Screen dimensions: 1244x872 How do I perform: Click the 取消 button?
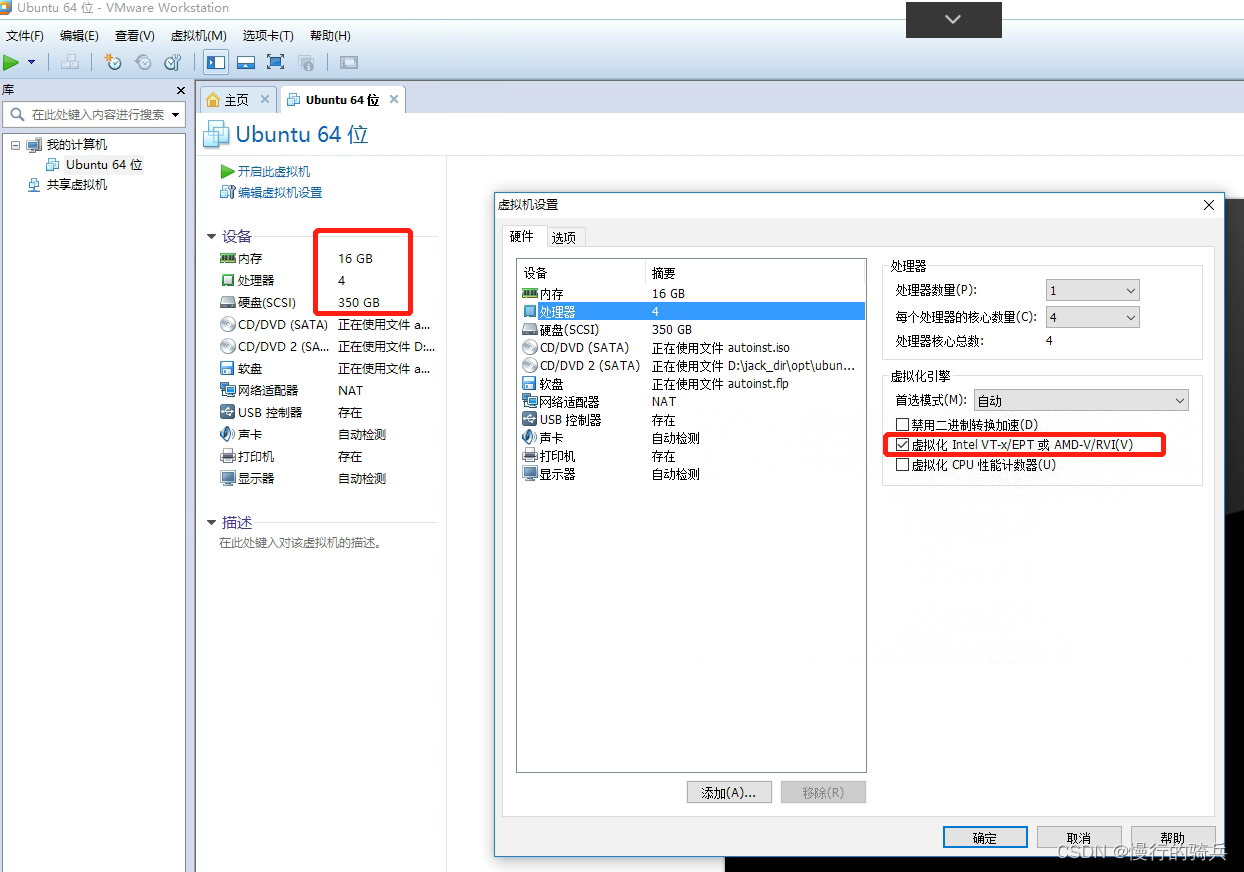(x=1079, y=838)
